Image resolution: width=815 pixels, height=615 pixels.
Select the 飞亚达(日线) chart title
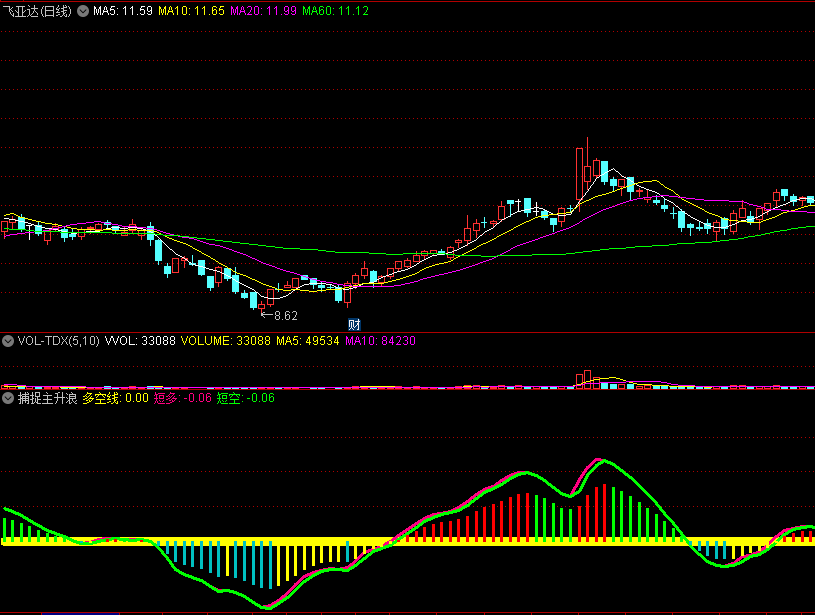coord(37,11)
